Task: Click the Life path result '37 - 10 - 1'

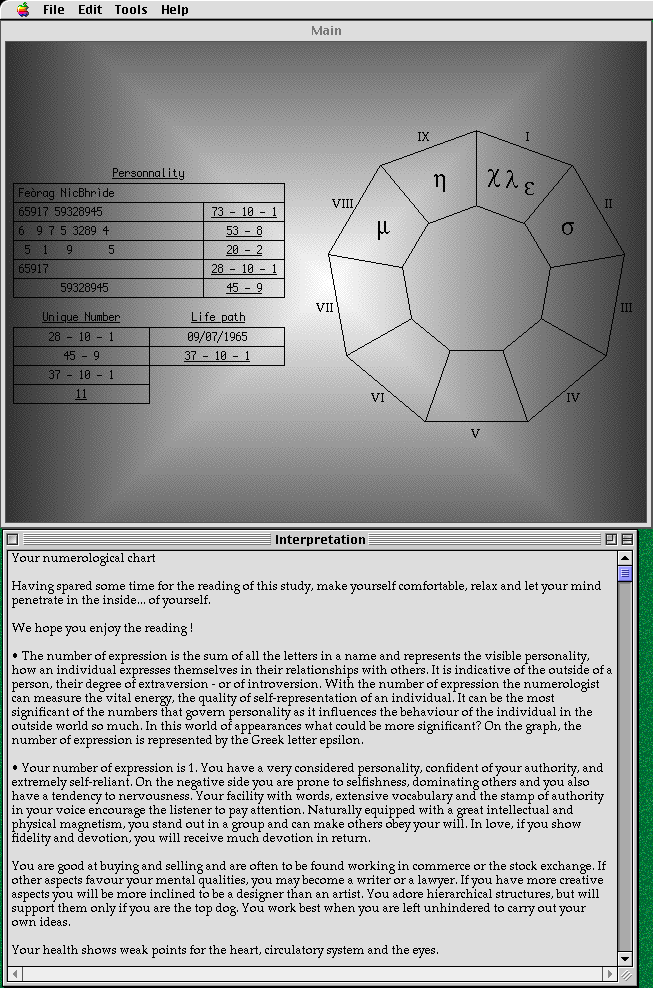Action: point(217,355)
